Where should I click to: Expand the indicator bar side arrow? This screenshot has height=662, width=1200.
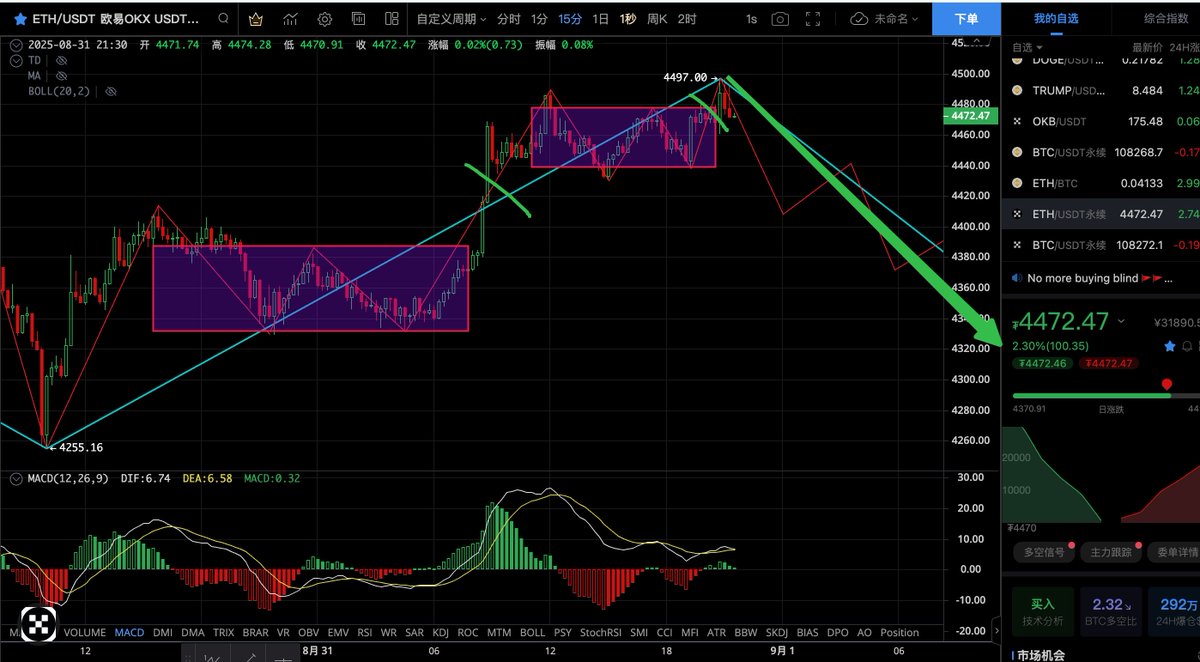995,631
